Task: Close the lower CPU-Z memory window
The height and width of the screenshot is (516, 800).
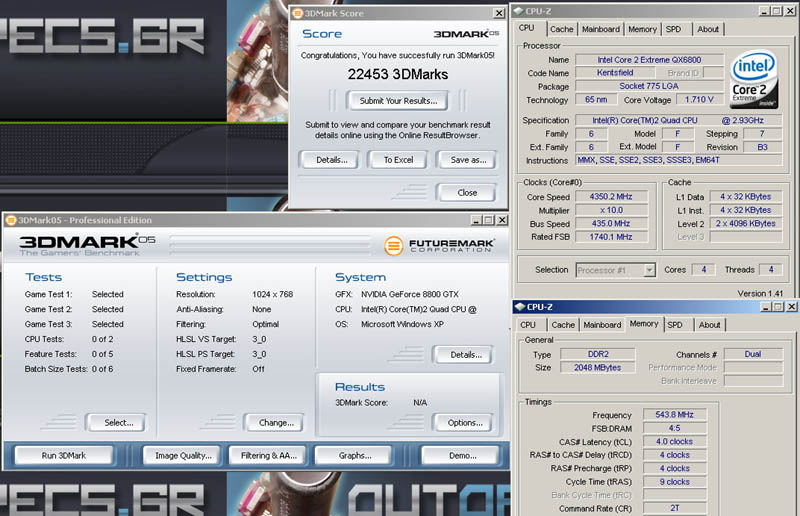Action: (x=791, y=306)
